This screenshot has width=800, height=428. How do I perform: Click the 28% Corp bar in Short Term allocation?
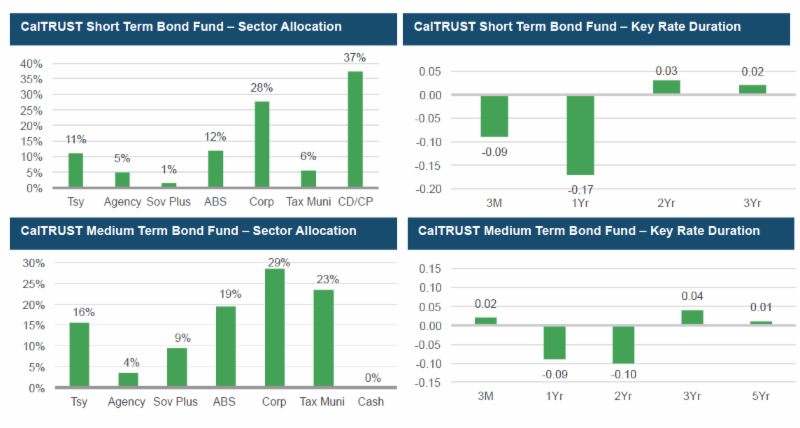click(x=261, y=145)
